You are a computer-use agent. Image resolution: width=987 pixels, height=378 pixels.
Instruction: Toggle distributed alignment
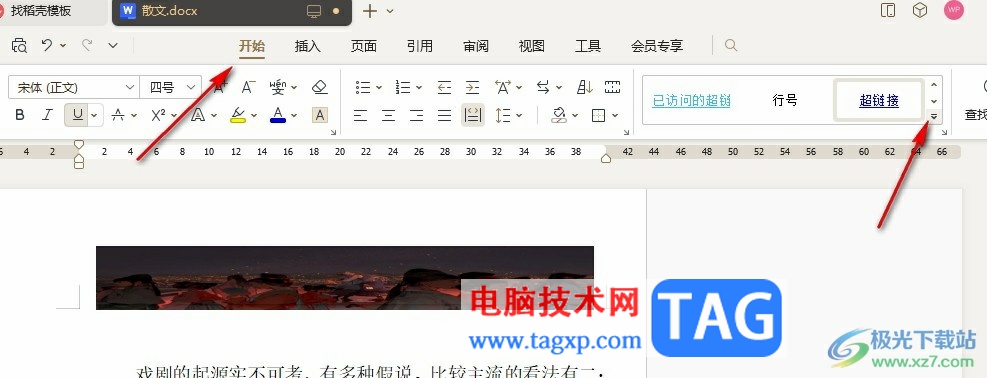(473, 115)
